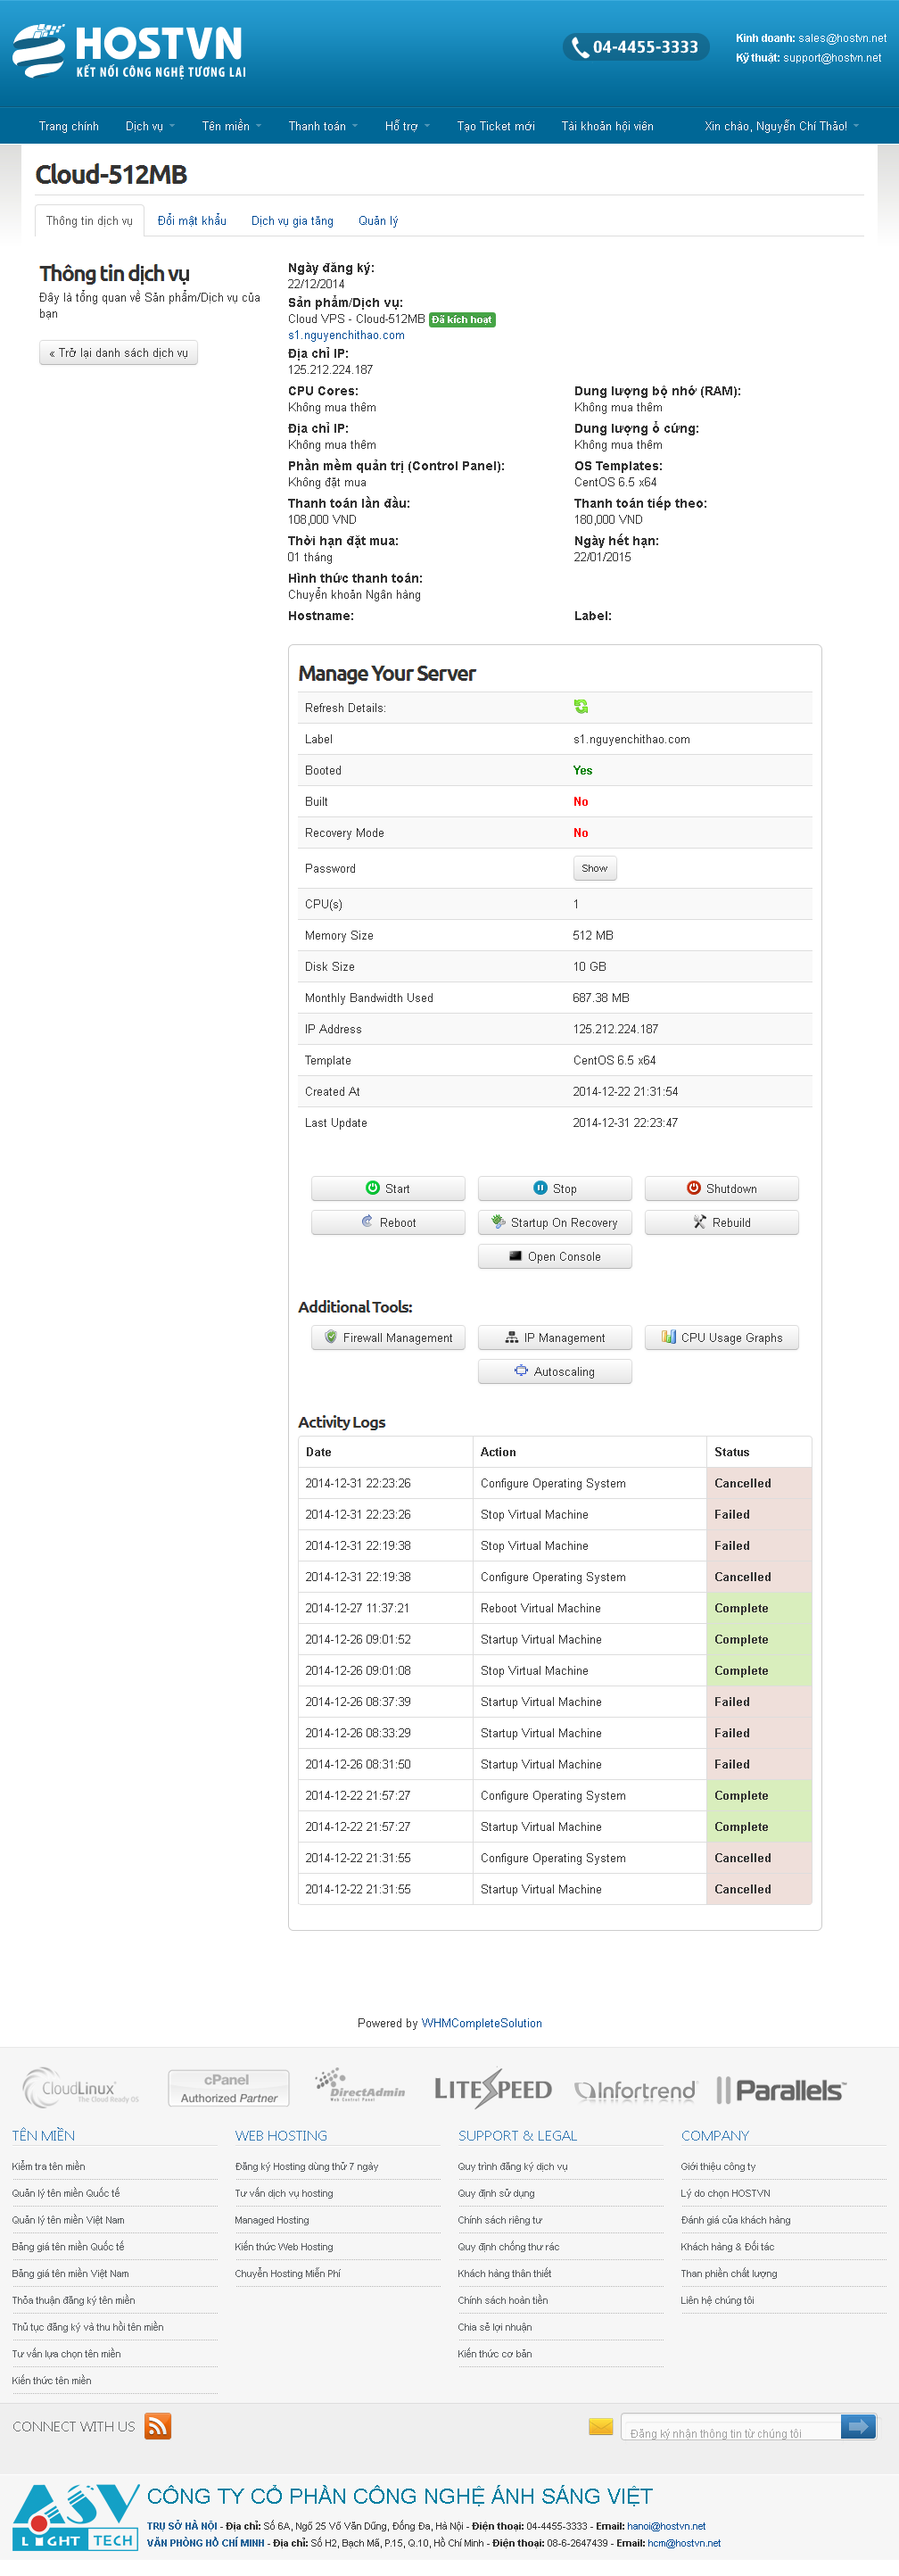Switch to the Đổi mật khẩu tab
Image resolution: width=899 pixels, height=2576 pixels.
point(192,221)
